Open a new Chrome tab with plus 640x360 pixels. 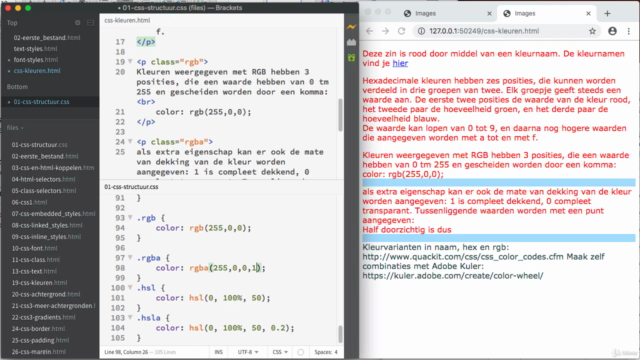607,13
